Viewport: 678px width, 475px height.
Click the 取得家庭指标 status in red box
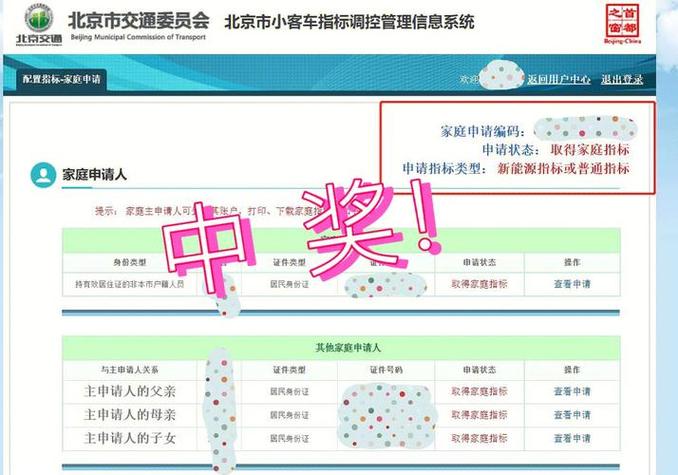(x=590, y=150)
